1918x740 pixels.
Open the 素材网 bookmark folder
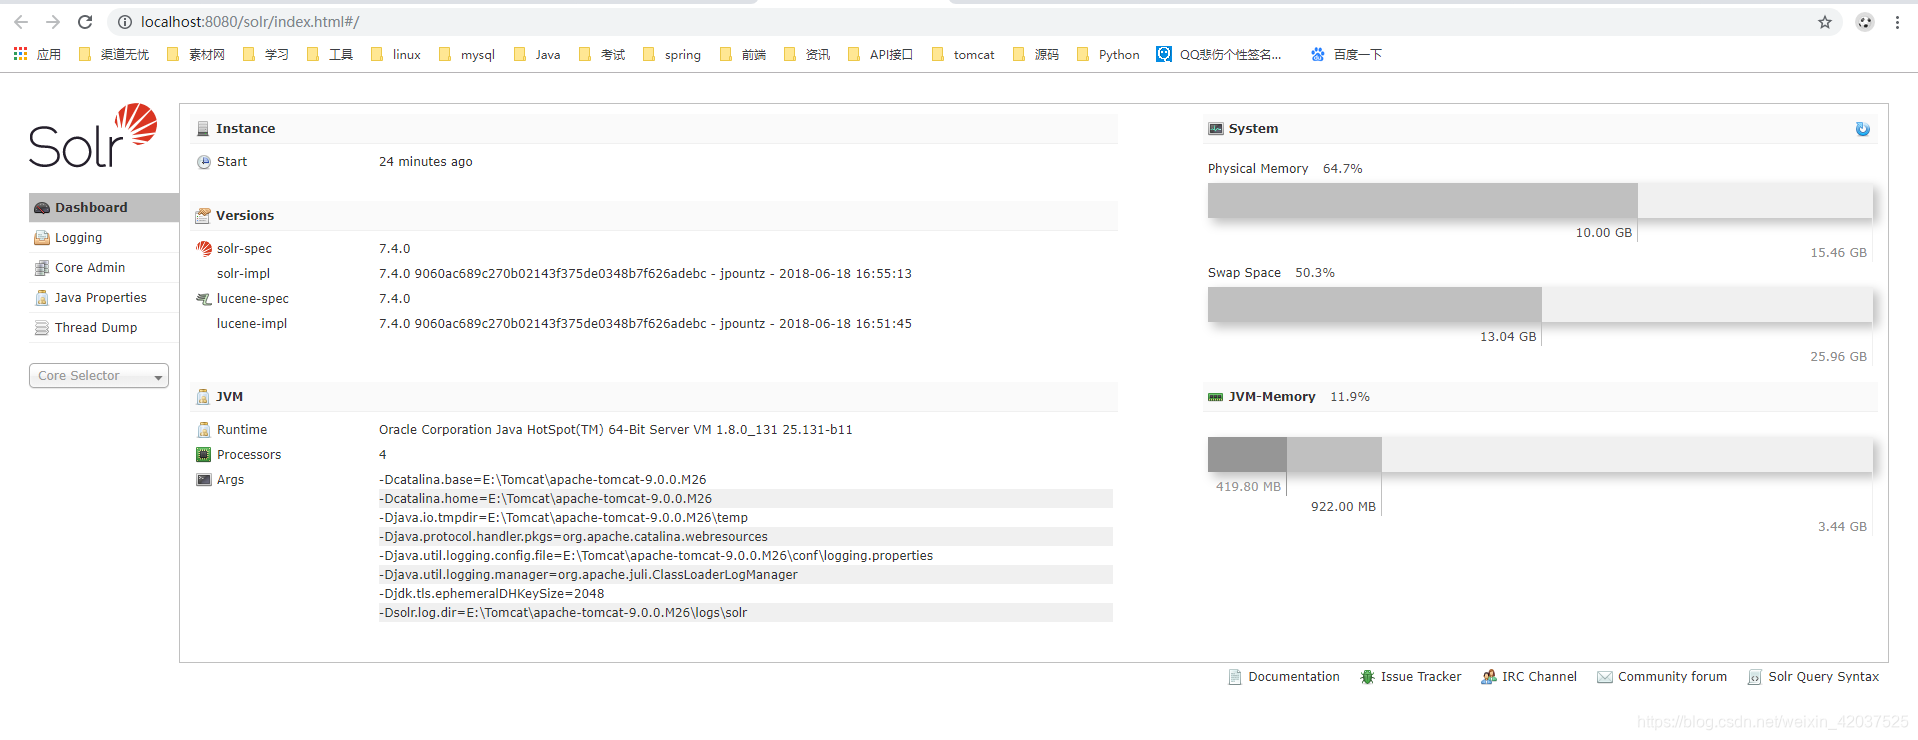196,54
